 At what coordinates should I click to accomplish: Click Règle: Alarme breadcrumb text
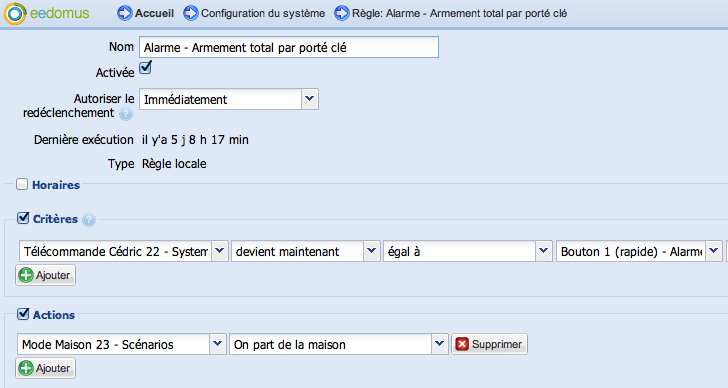coord(459,13)
